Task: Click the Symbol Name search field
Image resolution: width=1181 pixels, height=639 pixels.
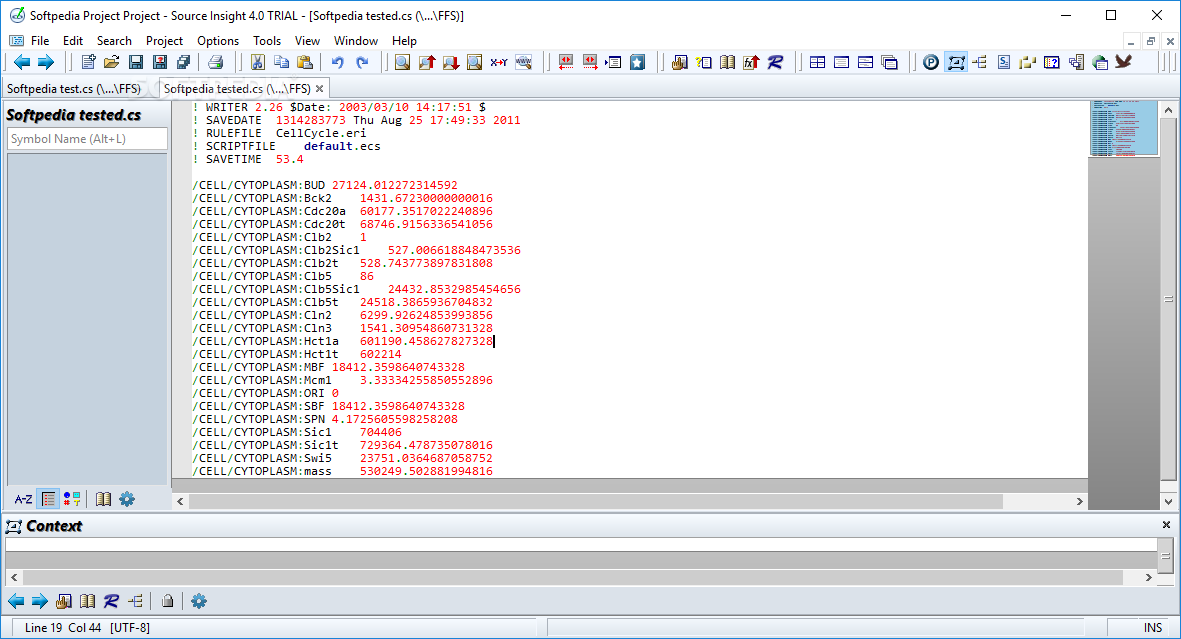Action: click(87, 139)
